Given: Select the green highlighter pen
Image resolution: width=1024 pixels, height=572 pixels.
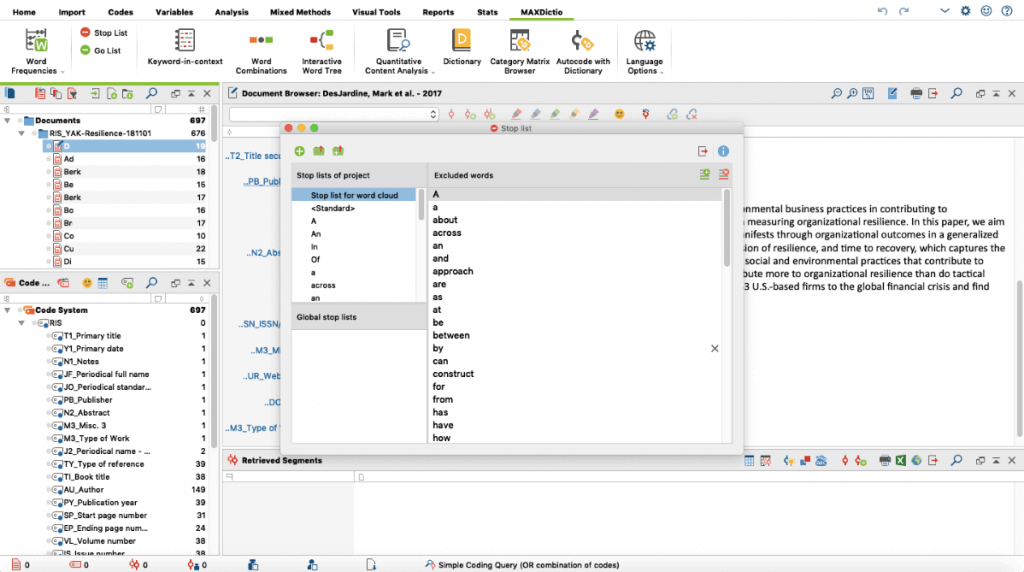Looking at the screenshot, I should point(555,114).
